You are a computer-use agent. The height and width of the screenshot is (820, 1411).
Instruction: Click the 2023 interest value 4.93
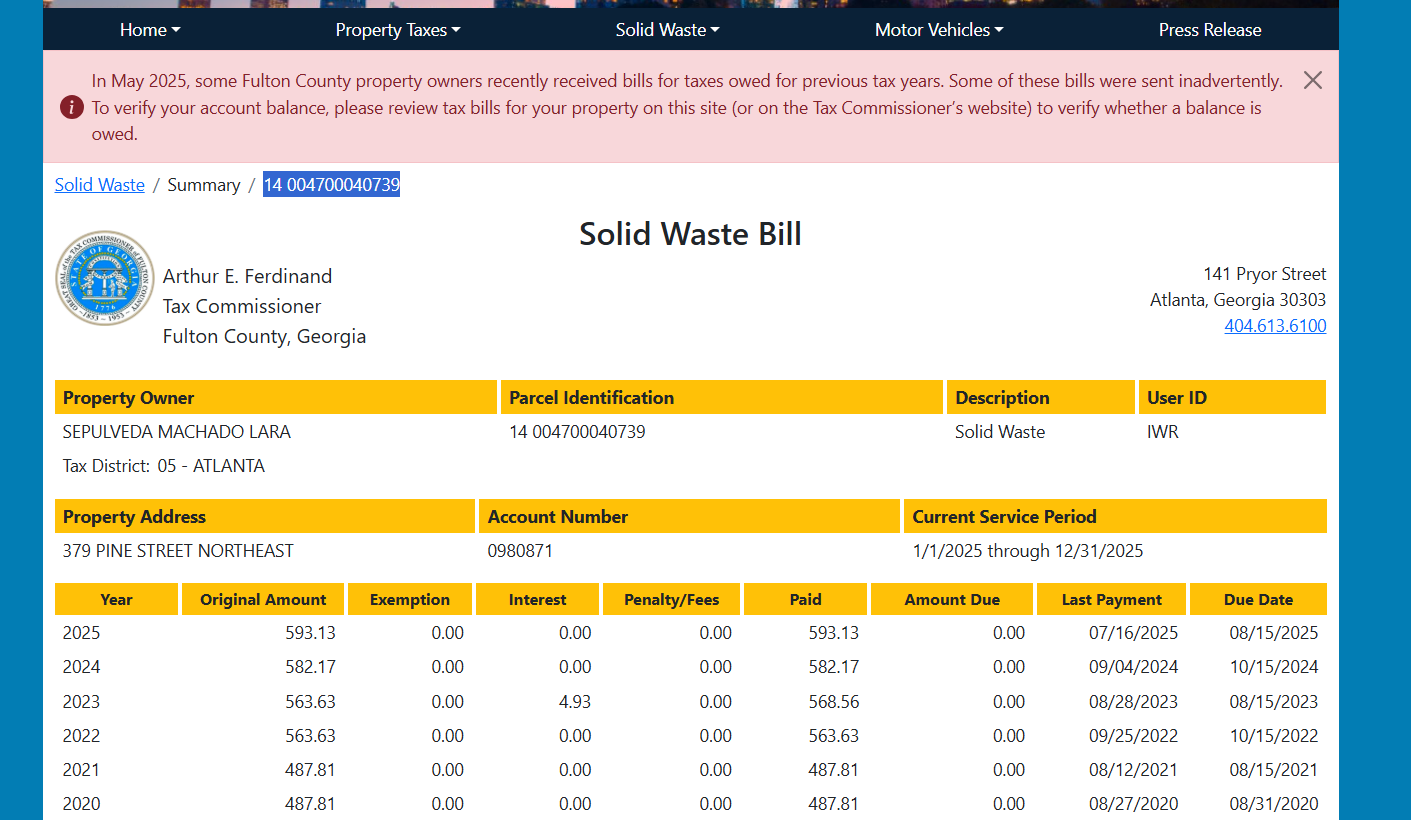pos(575,702)
